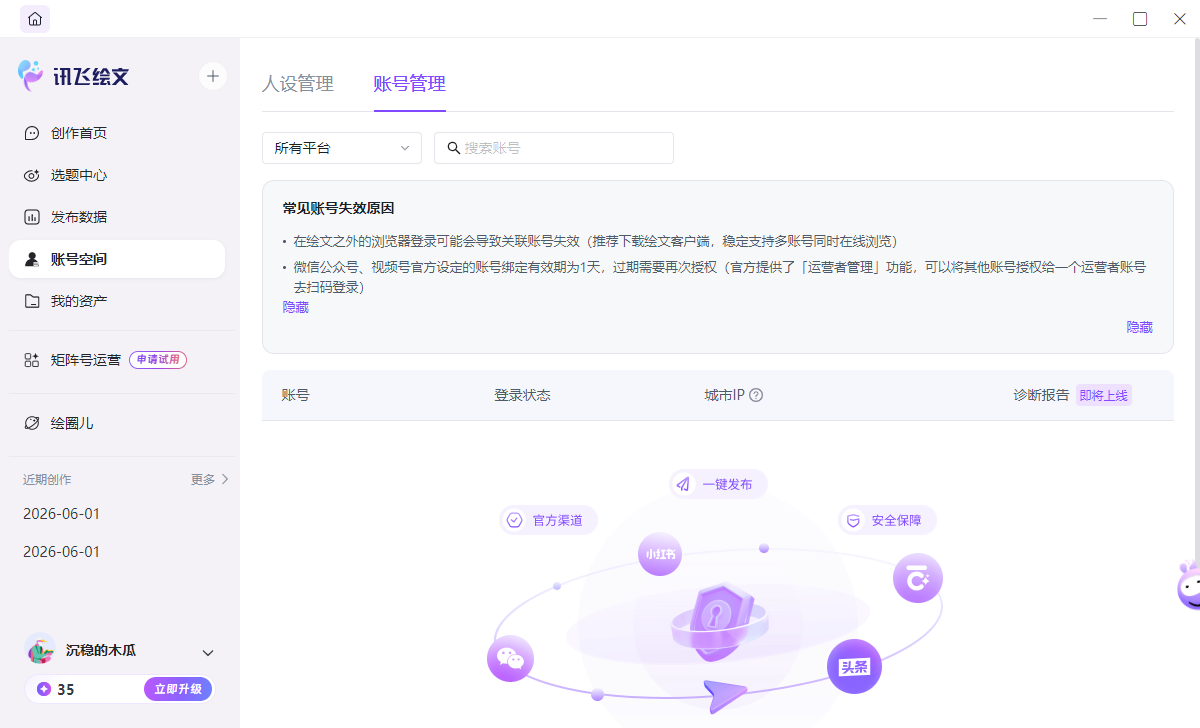Viewport: 1200px width, 728px height.
Task: Click the 即将上线 tag next to 诊断报告
Action: point(1103,395)
